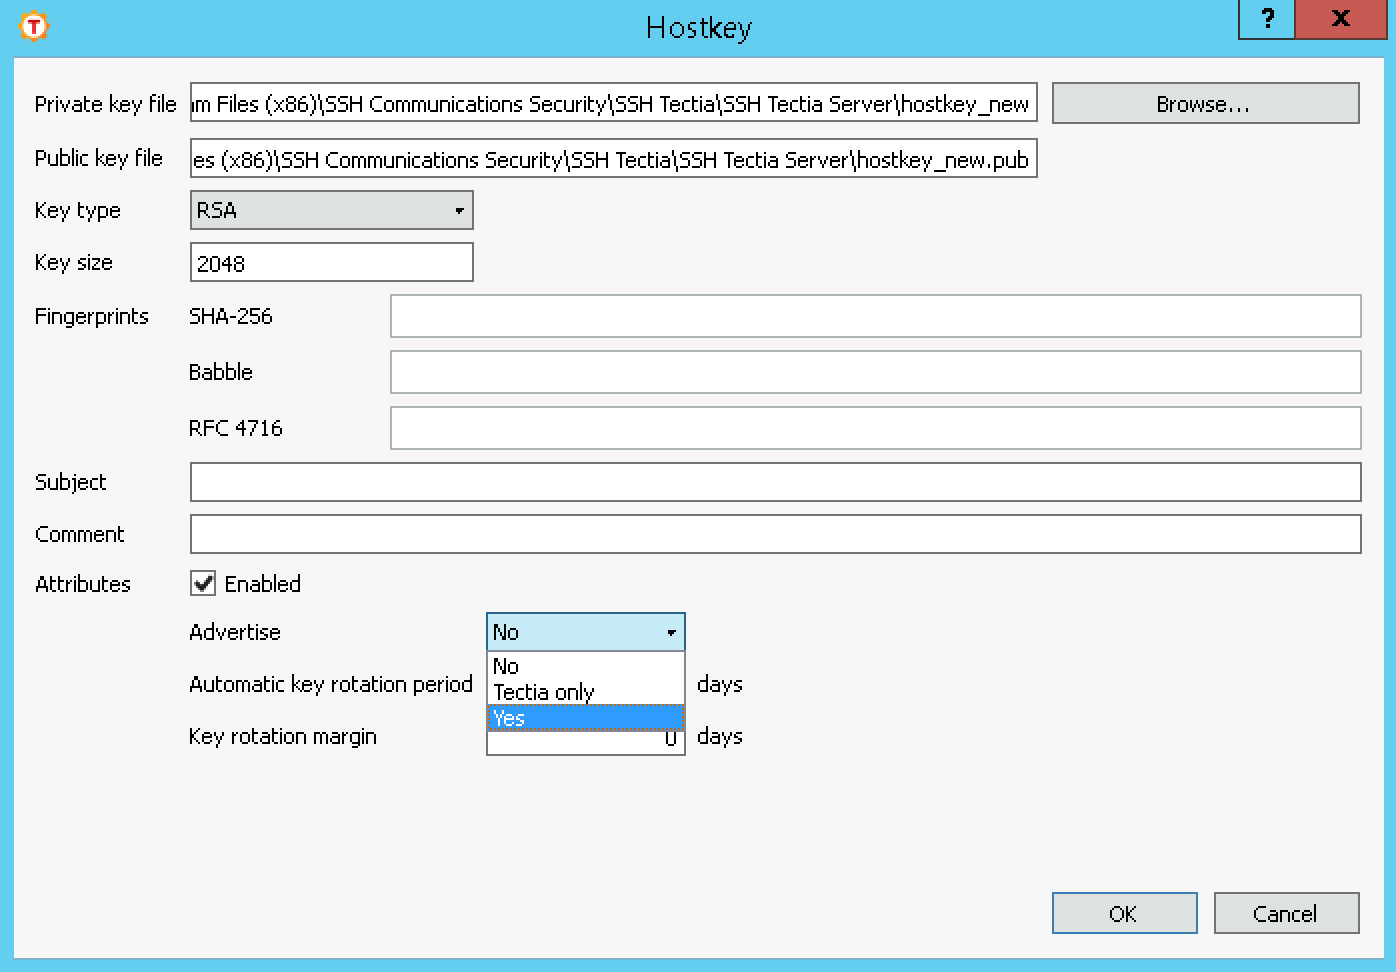Confirm hostkey settings with OK

[1124, 913]
